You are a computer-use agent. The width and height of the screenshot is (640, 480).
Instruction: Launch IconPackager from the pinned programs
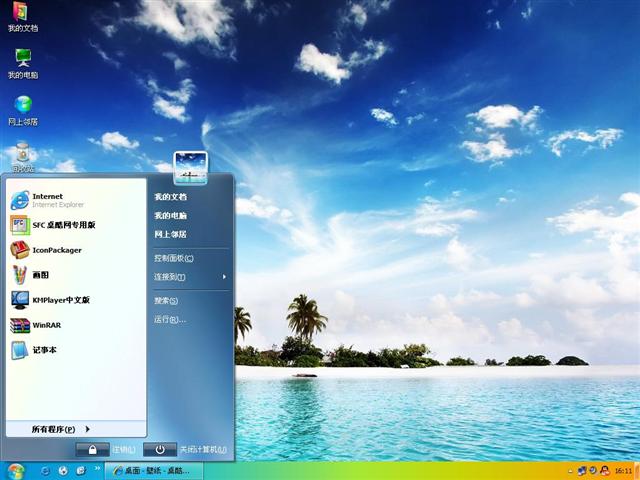click(x=56, y=250)
